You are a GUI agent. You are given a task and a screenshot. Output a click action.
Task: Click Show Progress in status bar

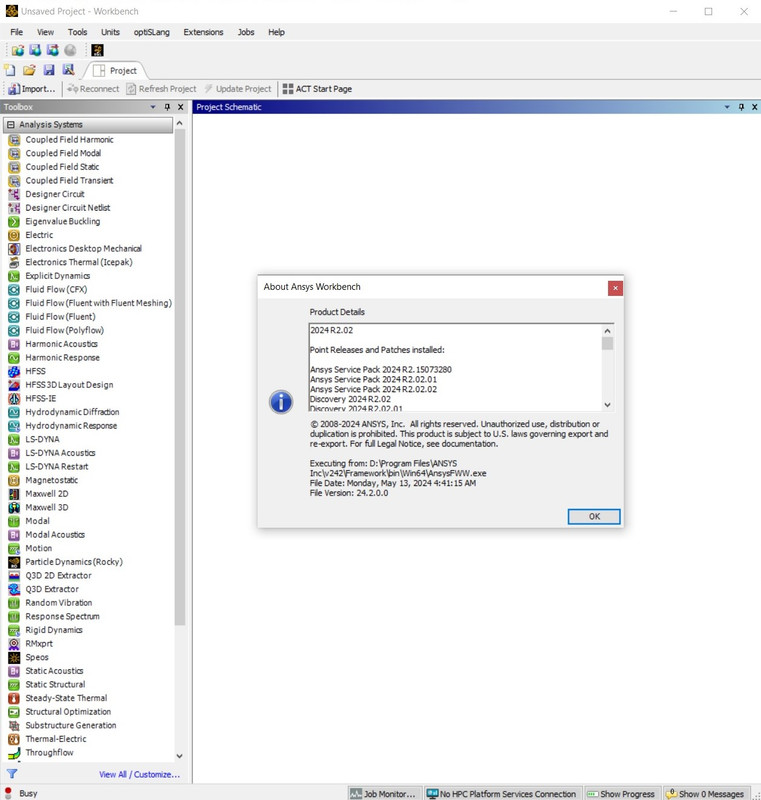[622, 794]
